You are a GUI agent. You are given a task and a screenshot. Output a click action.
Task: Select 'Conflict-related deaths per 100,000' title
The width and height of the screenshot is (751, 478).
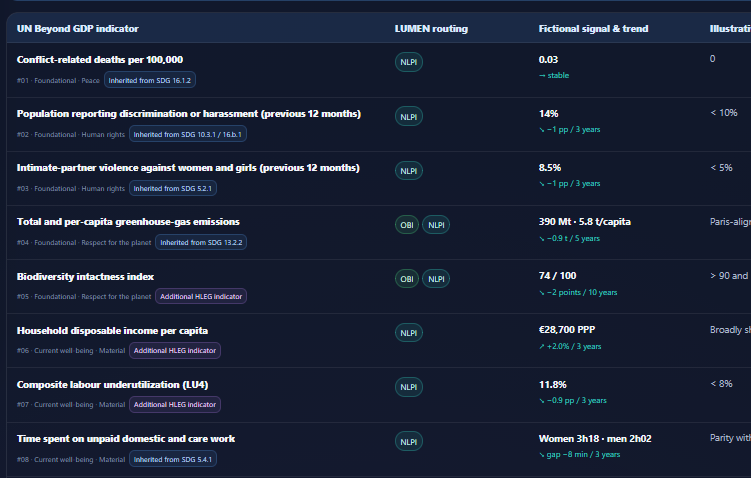(100, 60)
